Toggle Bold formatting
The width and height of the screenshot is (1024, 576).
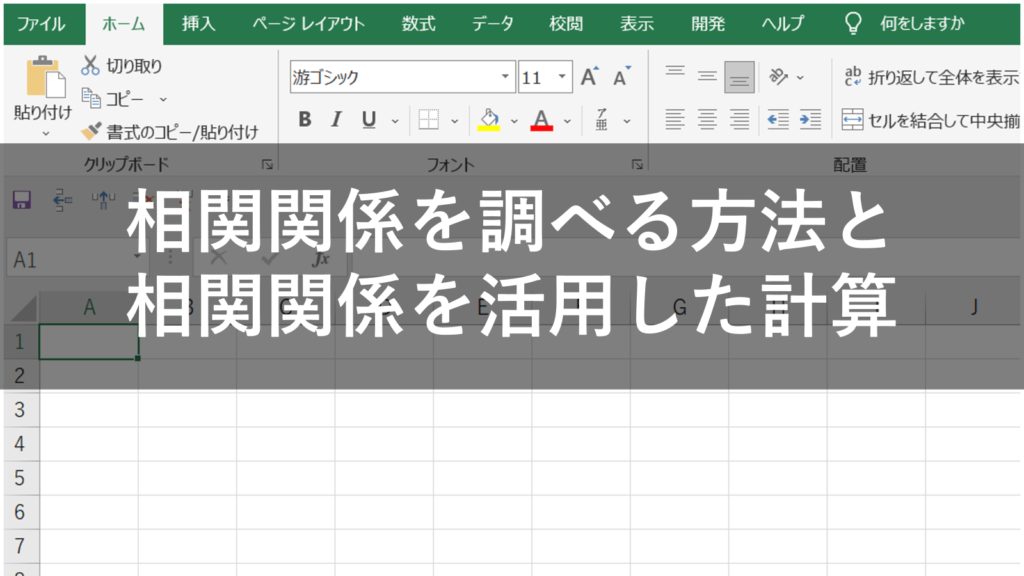(x=304, y=120)
